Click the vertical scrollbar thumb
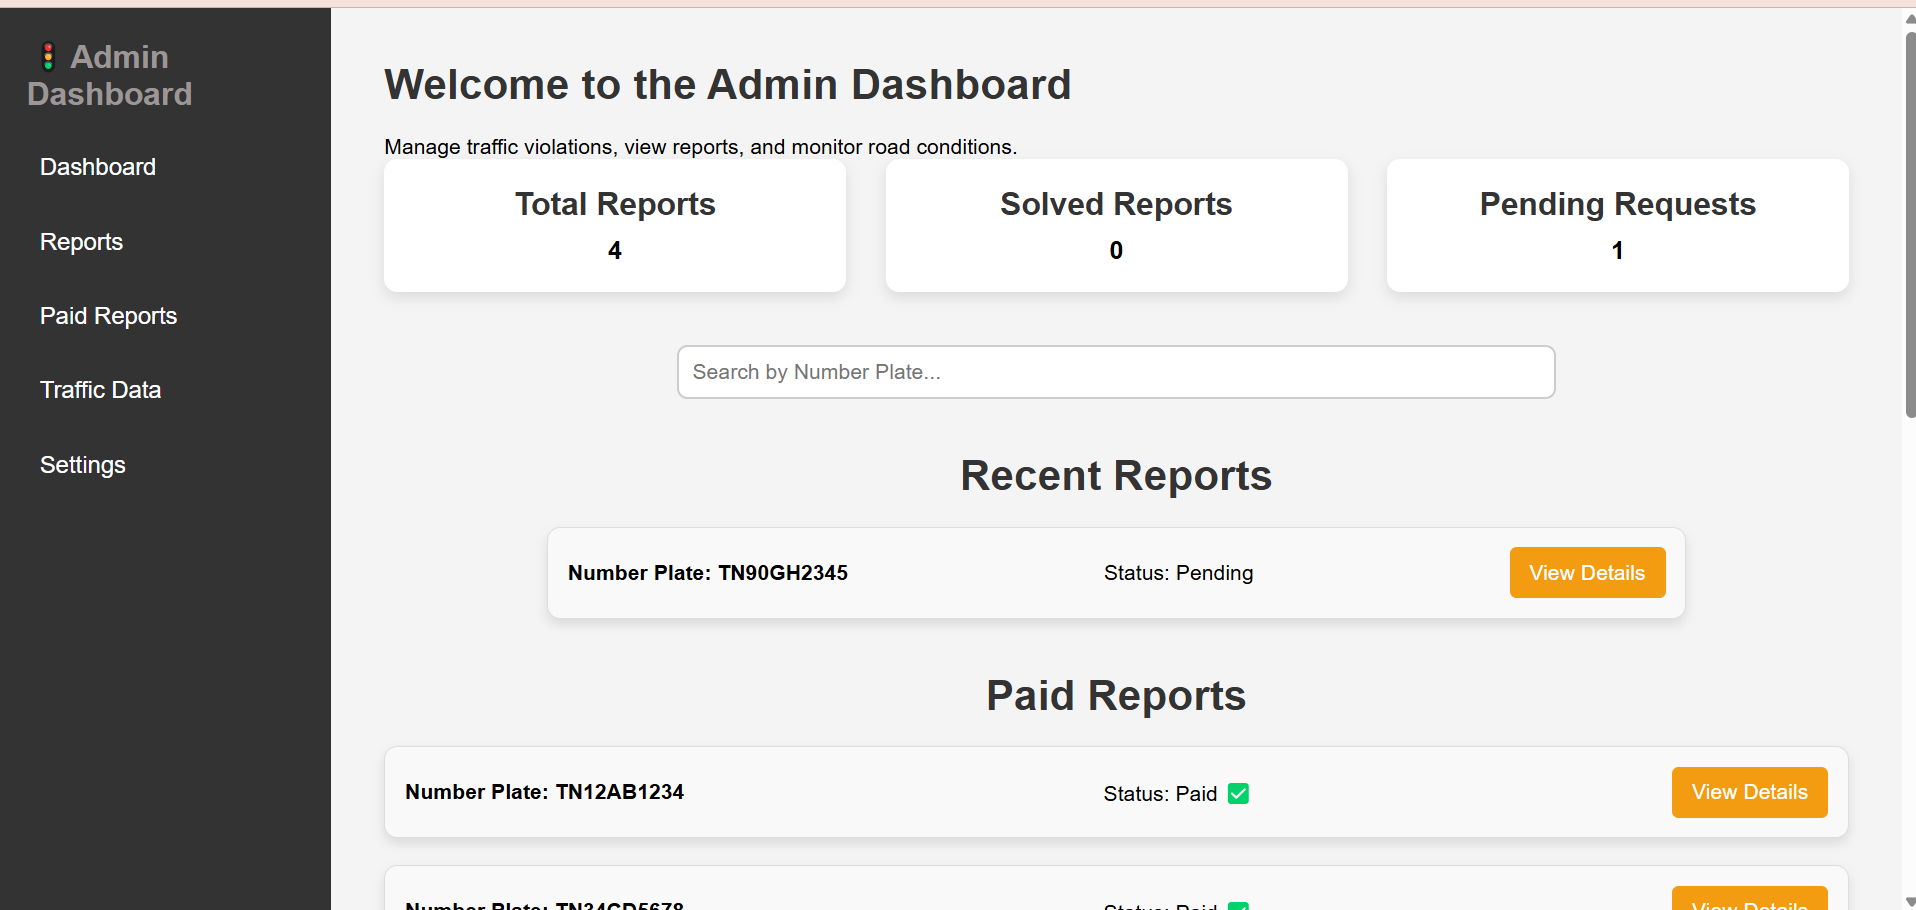Screen dimensions: 1916x910 (1910, 225)
